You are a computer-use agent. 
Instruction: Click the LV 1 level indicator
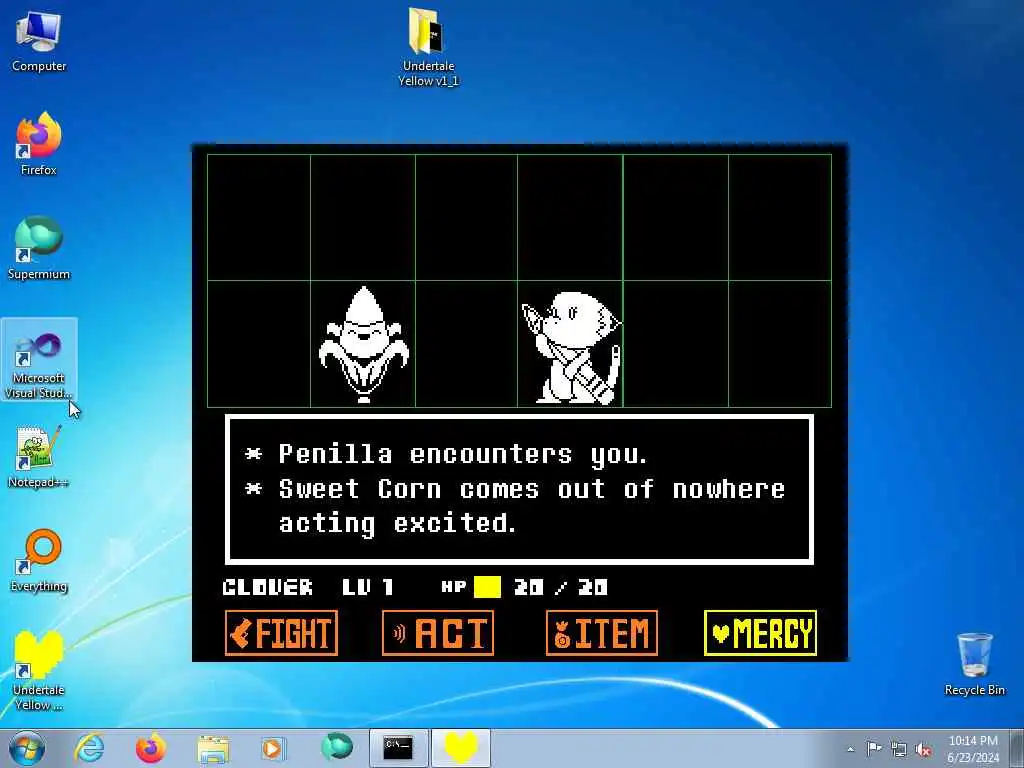point(368,587)
